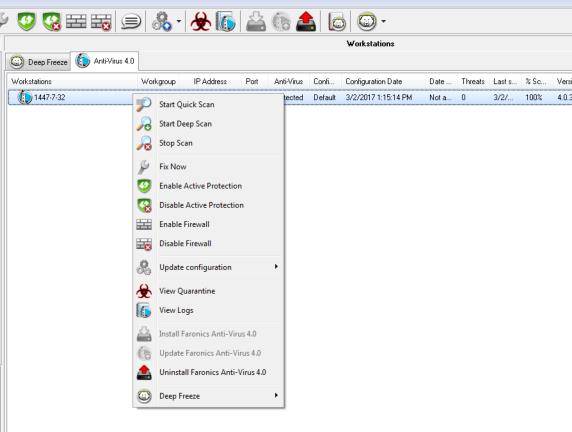
Task: Click the Default configuration cell
Action: pyautogui.click(x=324, y=97)
